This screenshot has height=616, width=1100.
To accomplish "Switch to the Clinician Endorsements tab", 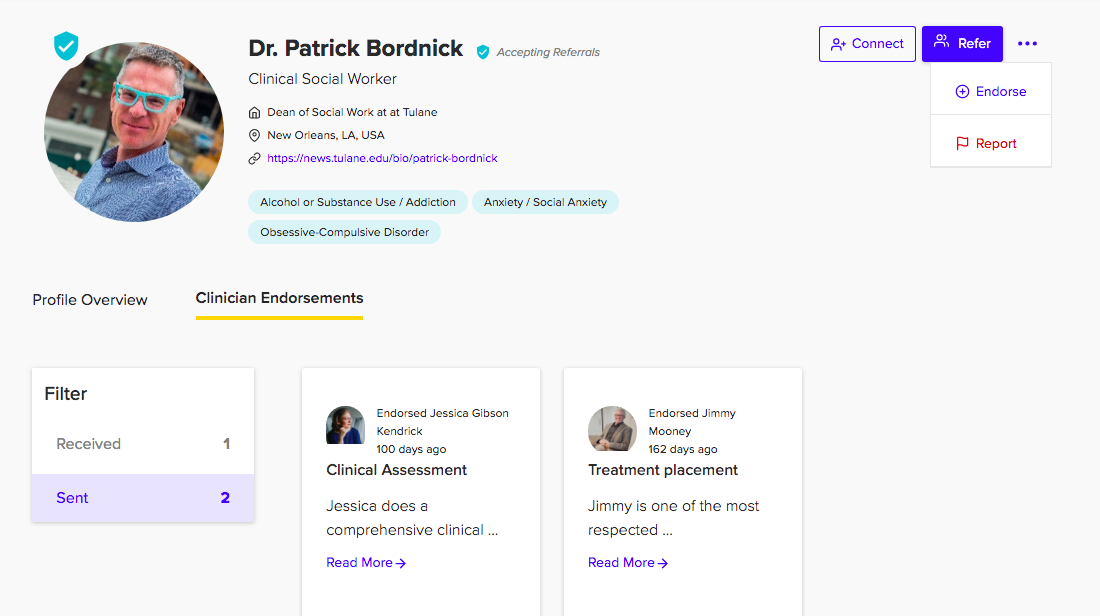I will click(x=279, y=298).
